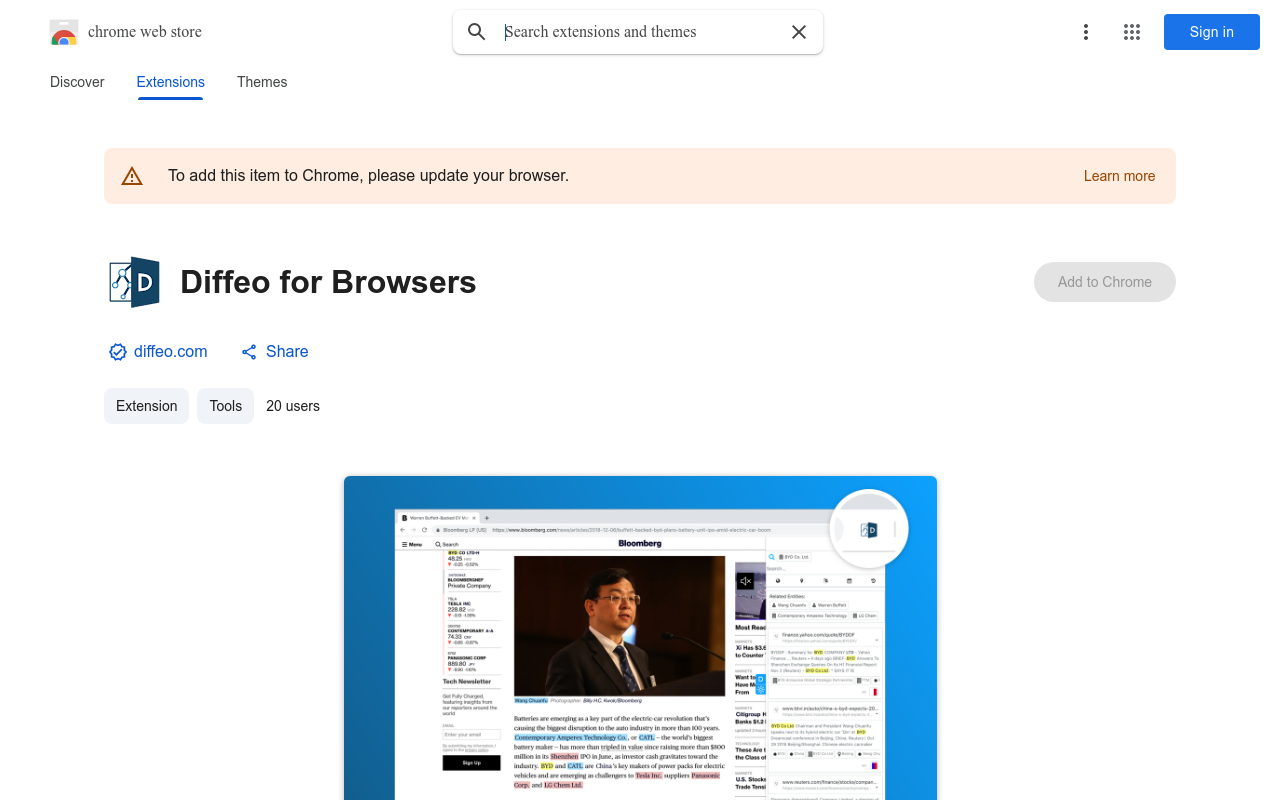Switch to the Discover tab
Image resolution: width=1280 pixels, height=800 pixels.
click(x=77, y=82)
